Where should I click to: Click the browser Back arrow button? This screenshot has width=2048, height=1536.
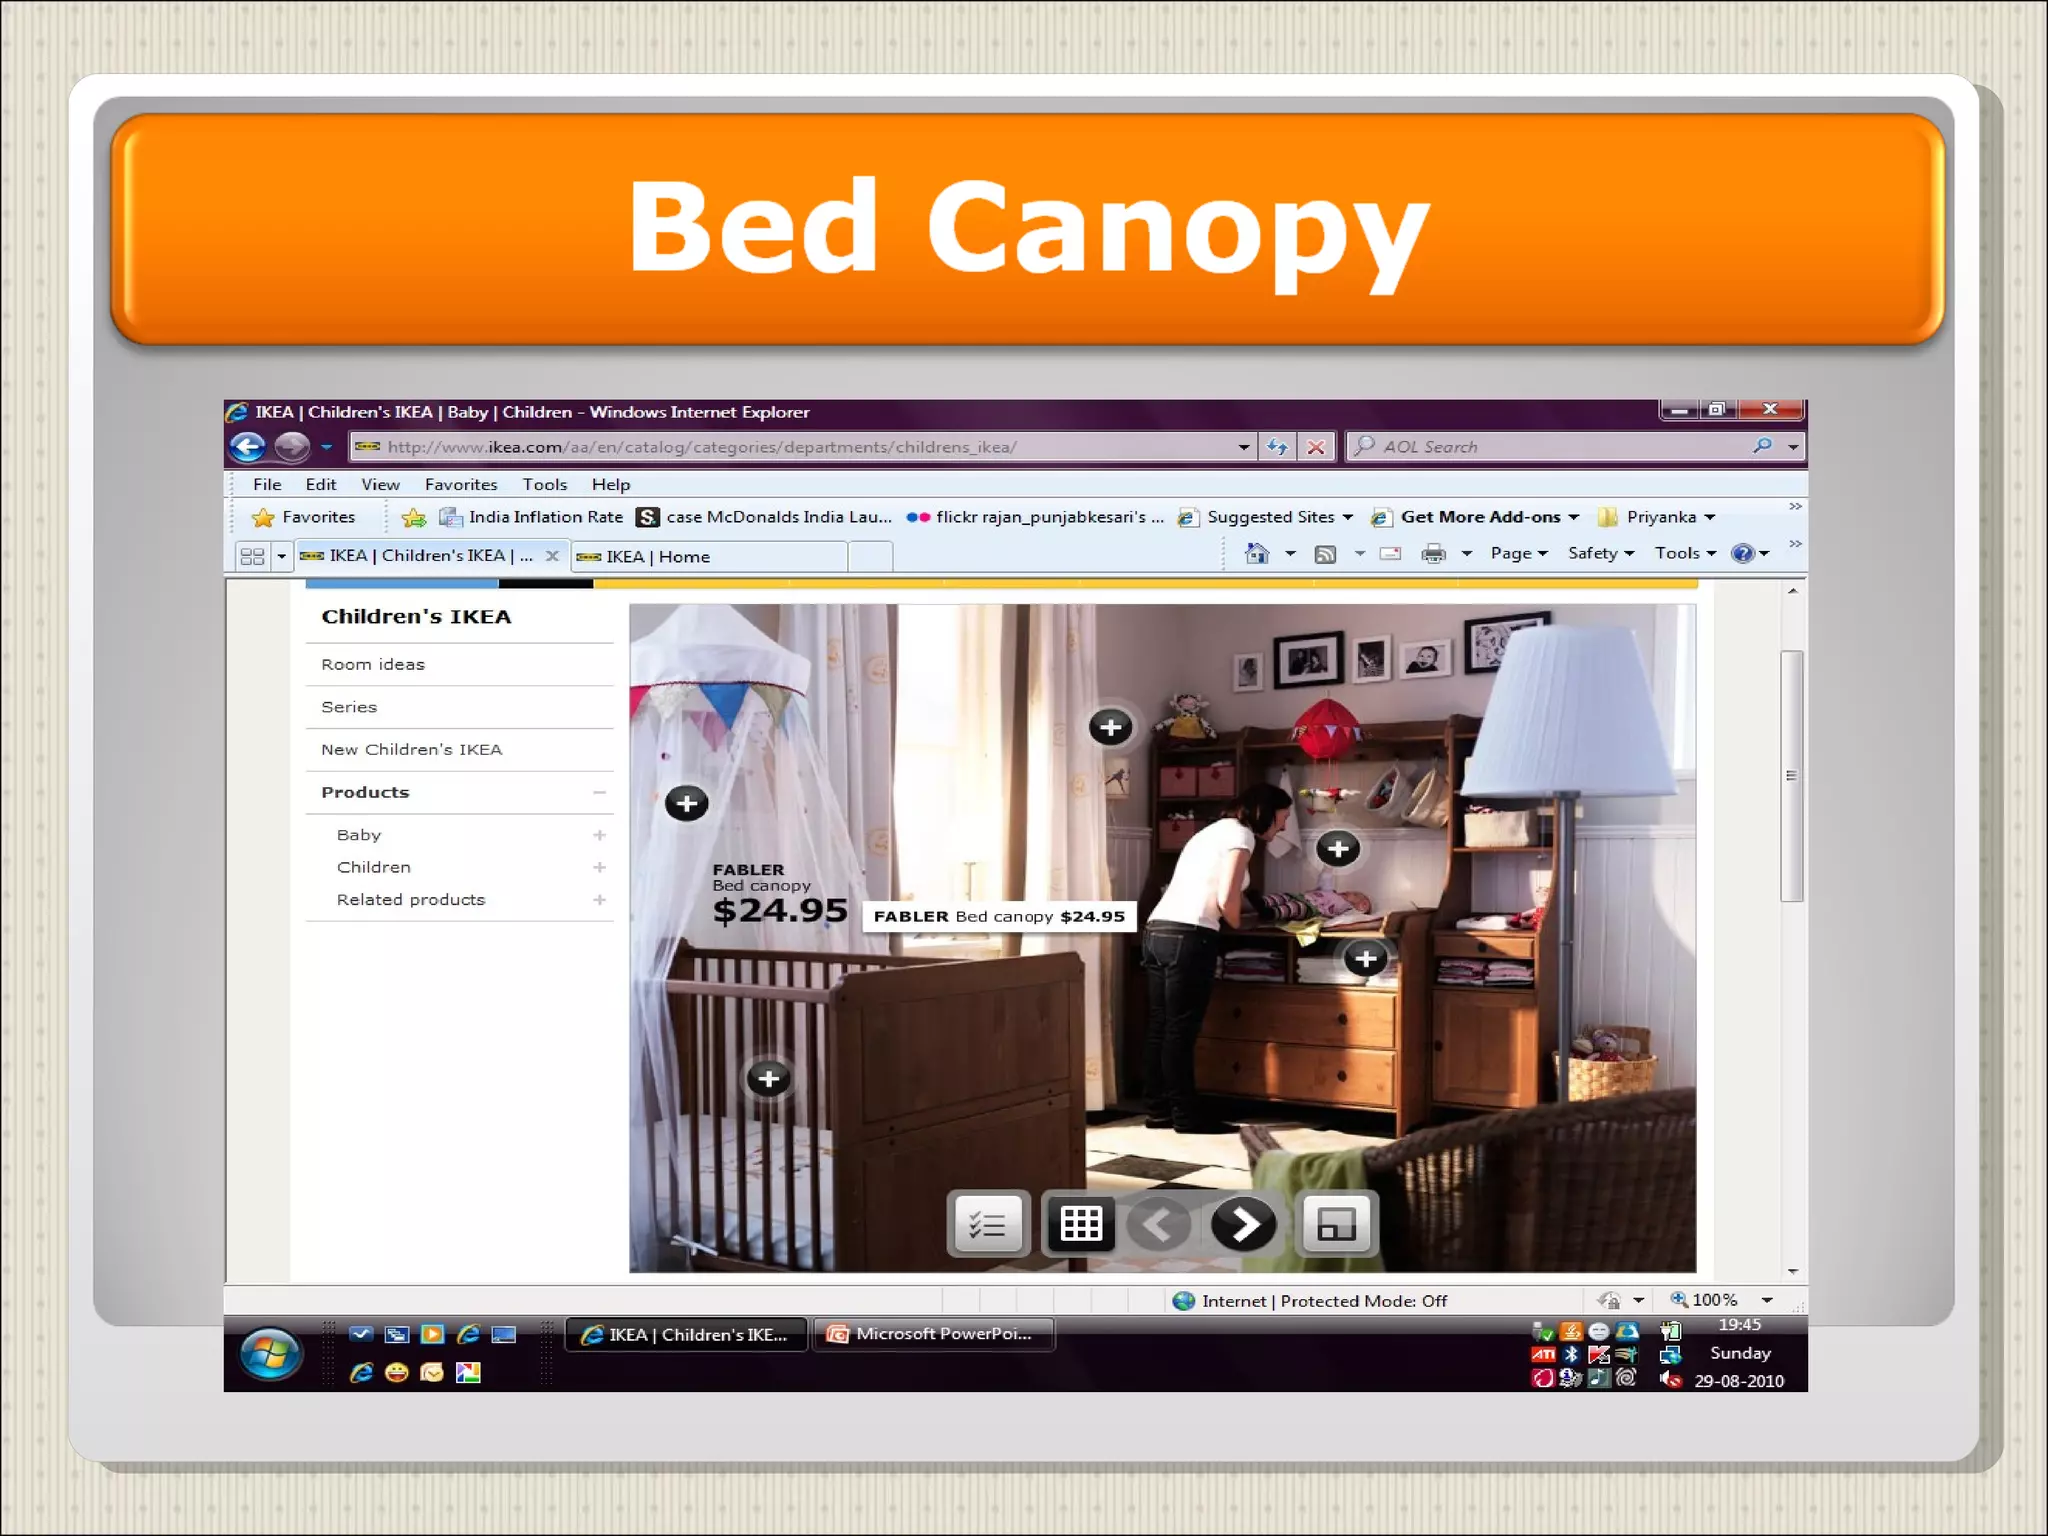click(248, 447)
